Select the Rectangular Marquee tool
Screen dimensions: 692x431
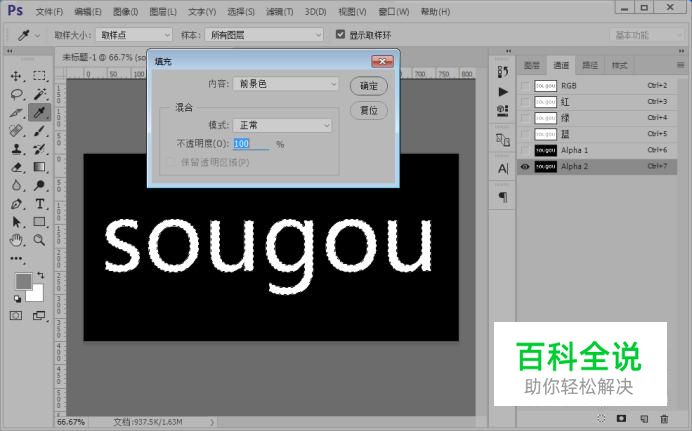click(x=39, y=76)
